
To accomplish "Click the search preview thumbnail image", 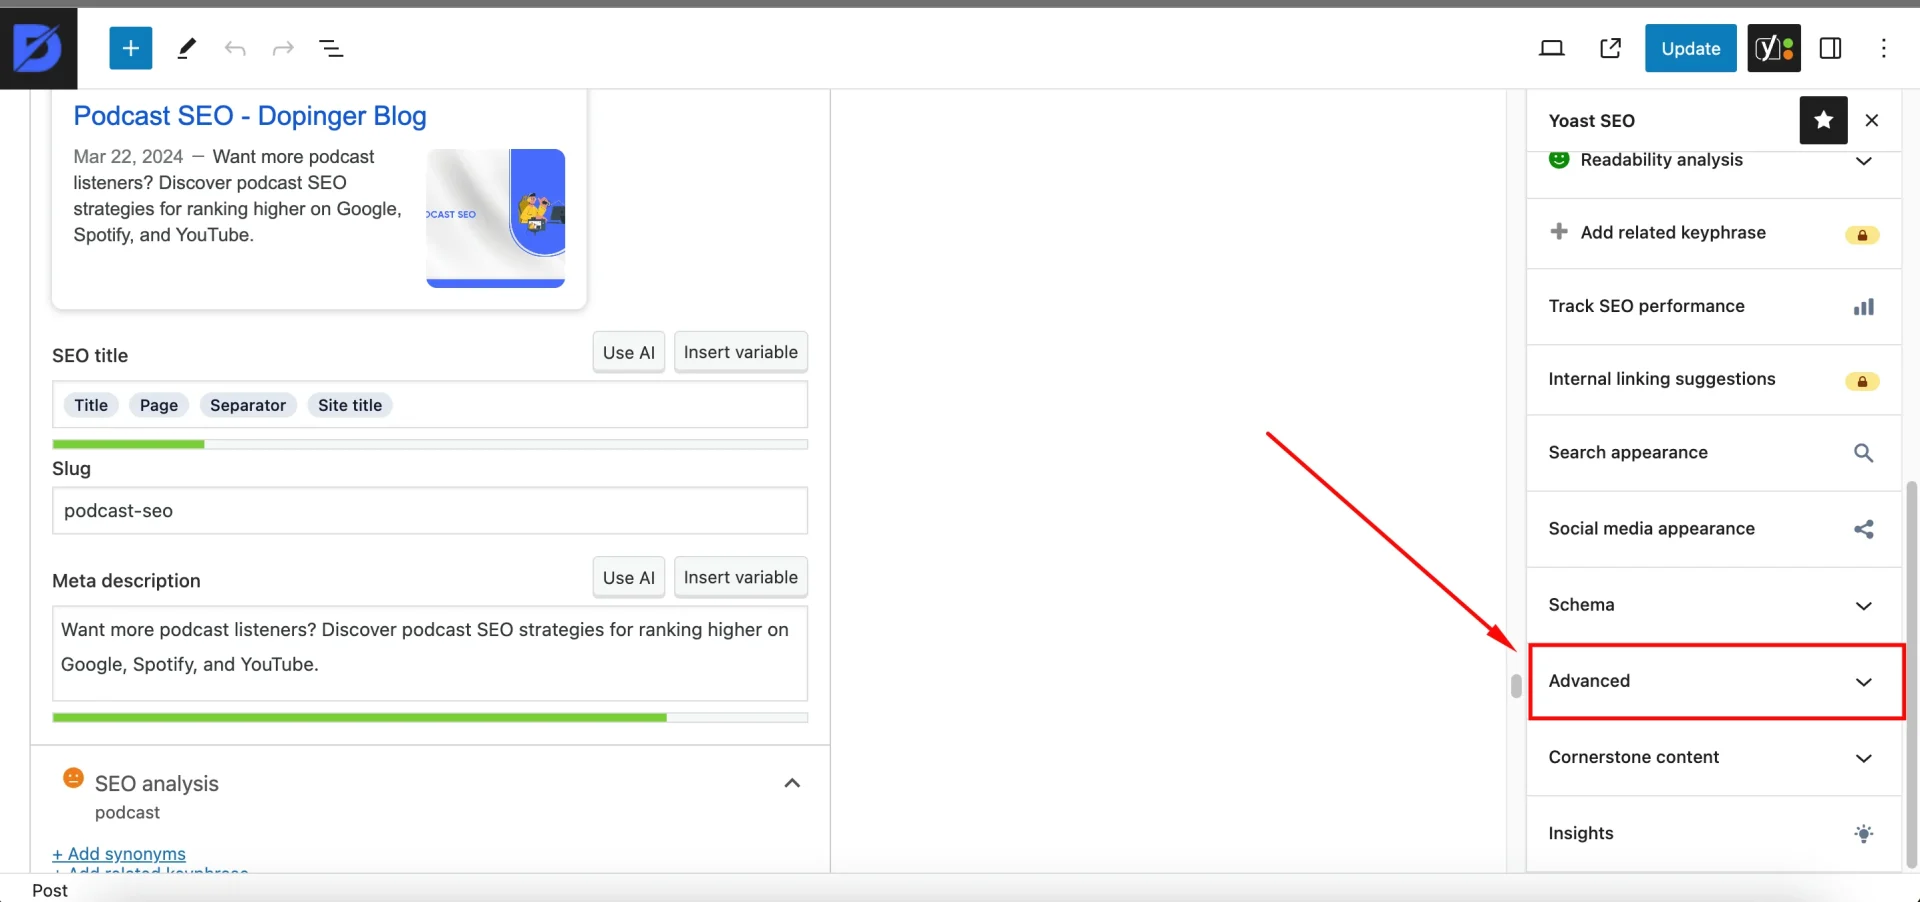I will pyautogui.click(x=496, y=218).
